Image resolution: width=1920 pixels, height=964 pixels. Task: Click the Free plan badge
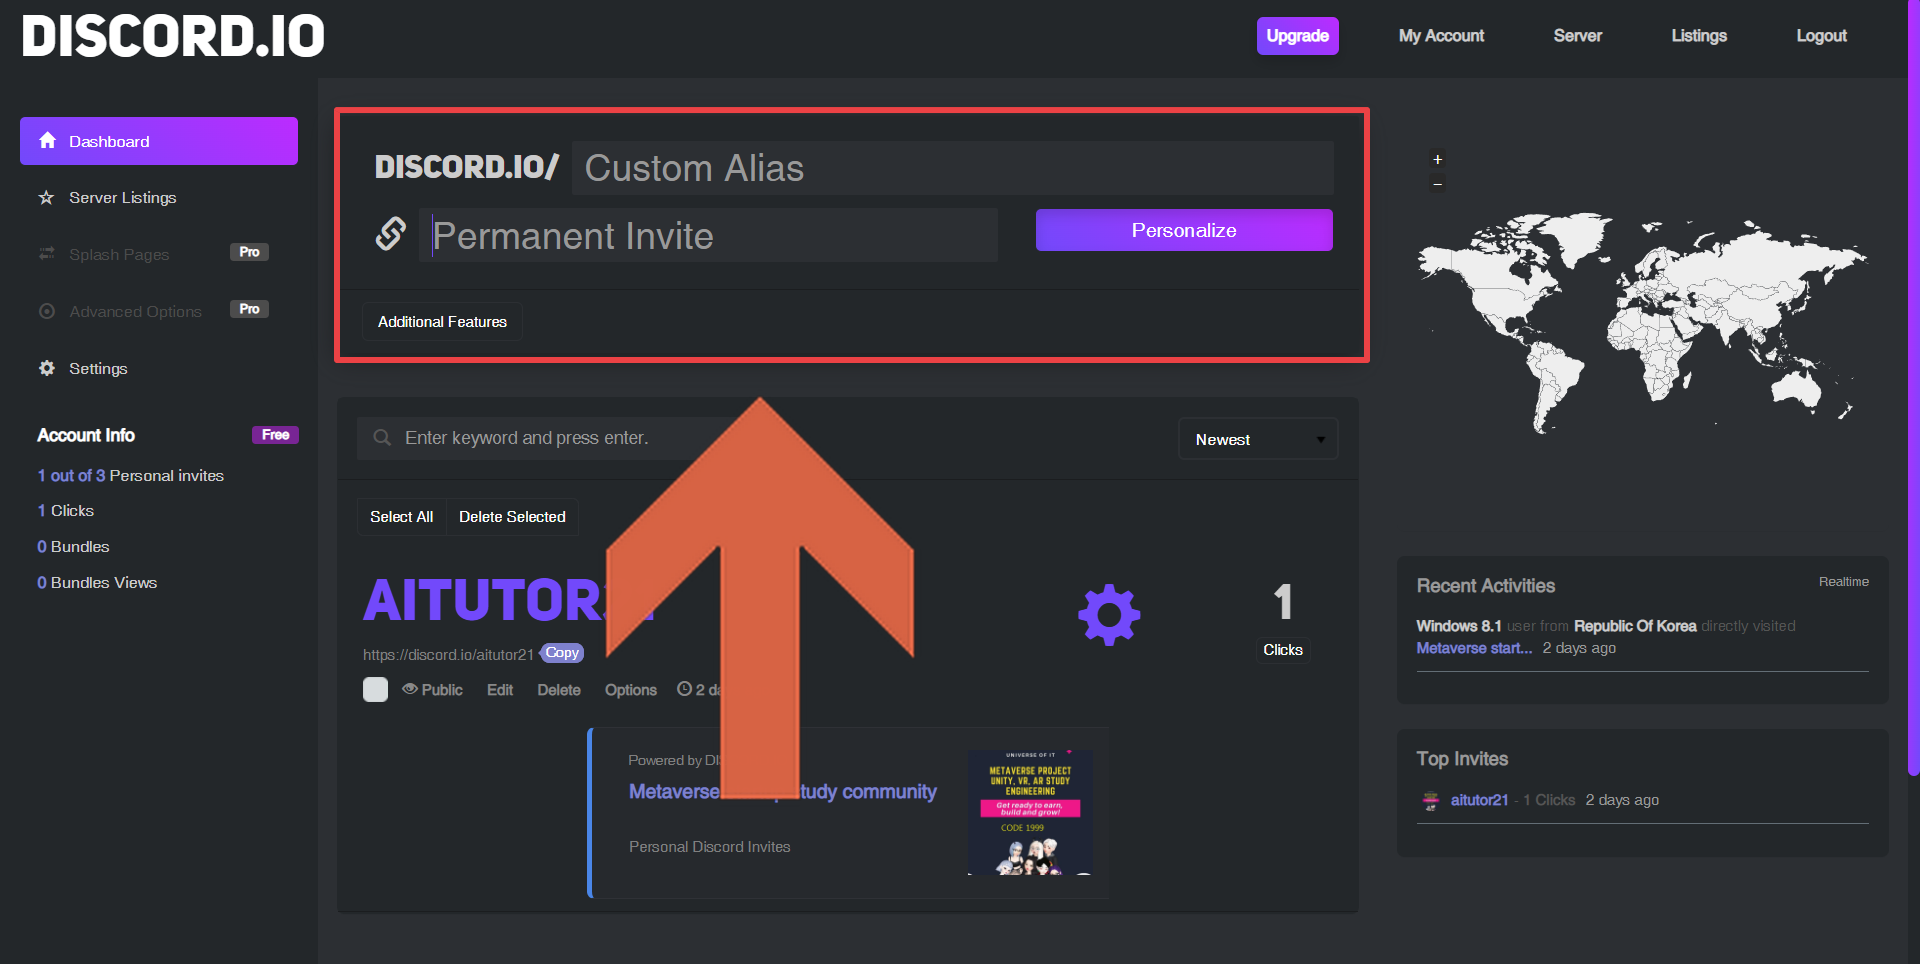275,435
